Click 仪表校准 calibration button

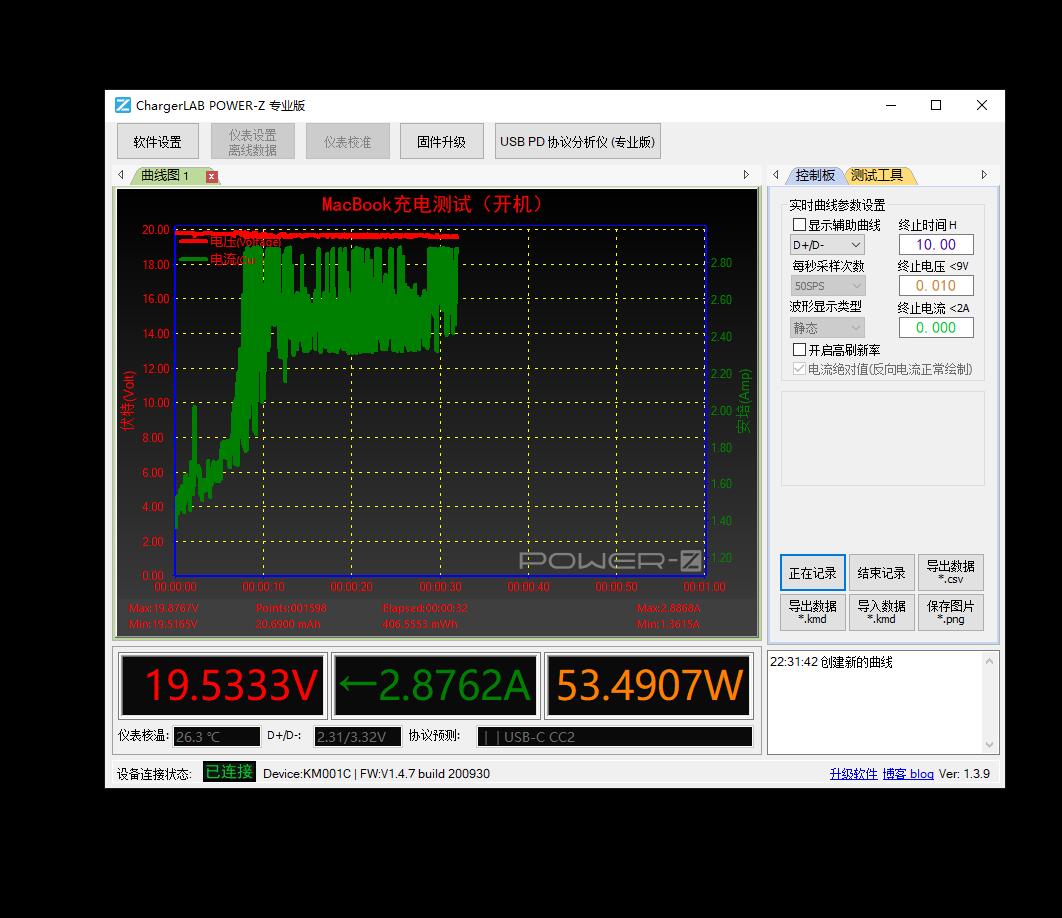[347, 142]
